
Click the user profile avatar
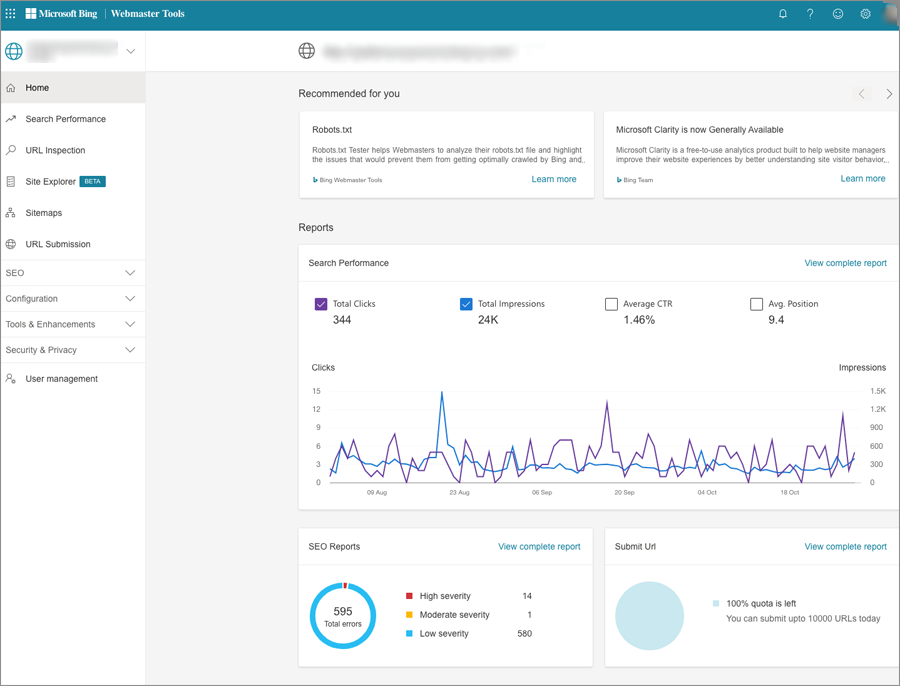[891, 14]
